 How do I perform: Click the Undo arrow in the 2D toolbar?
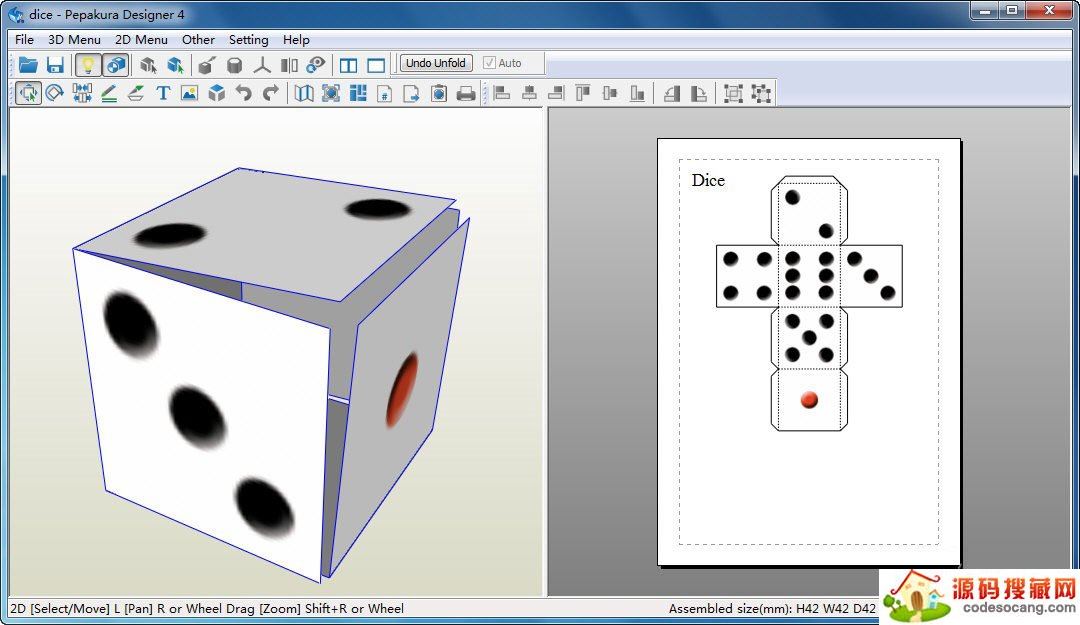click(x=242, y=92)
